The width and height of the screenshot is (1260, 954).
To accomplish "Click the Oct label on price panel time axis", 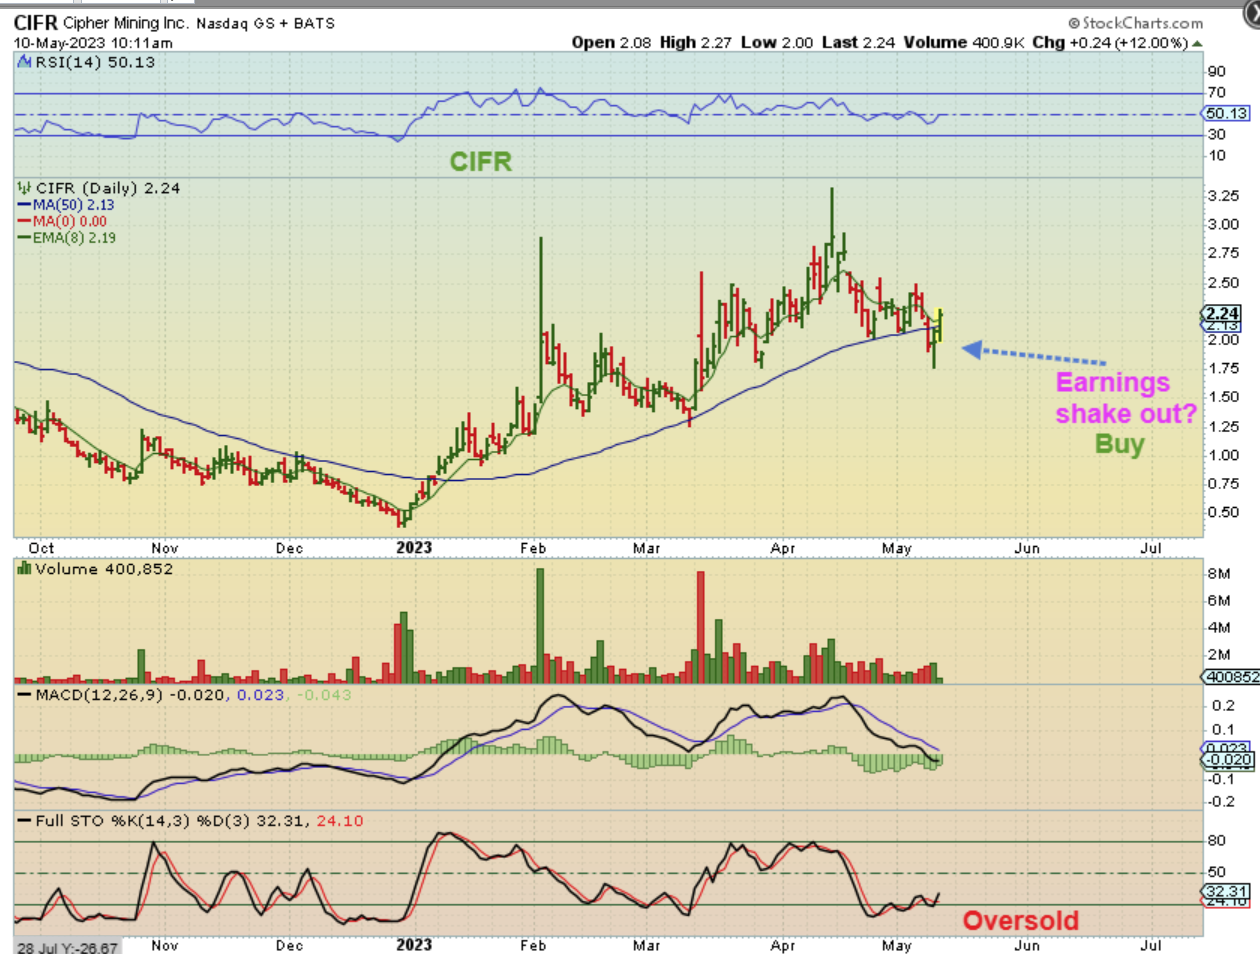I will [x=41, y=548].
